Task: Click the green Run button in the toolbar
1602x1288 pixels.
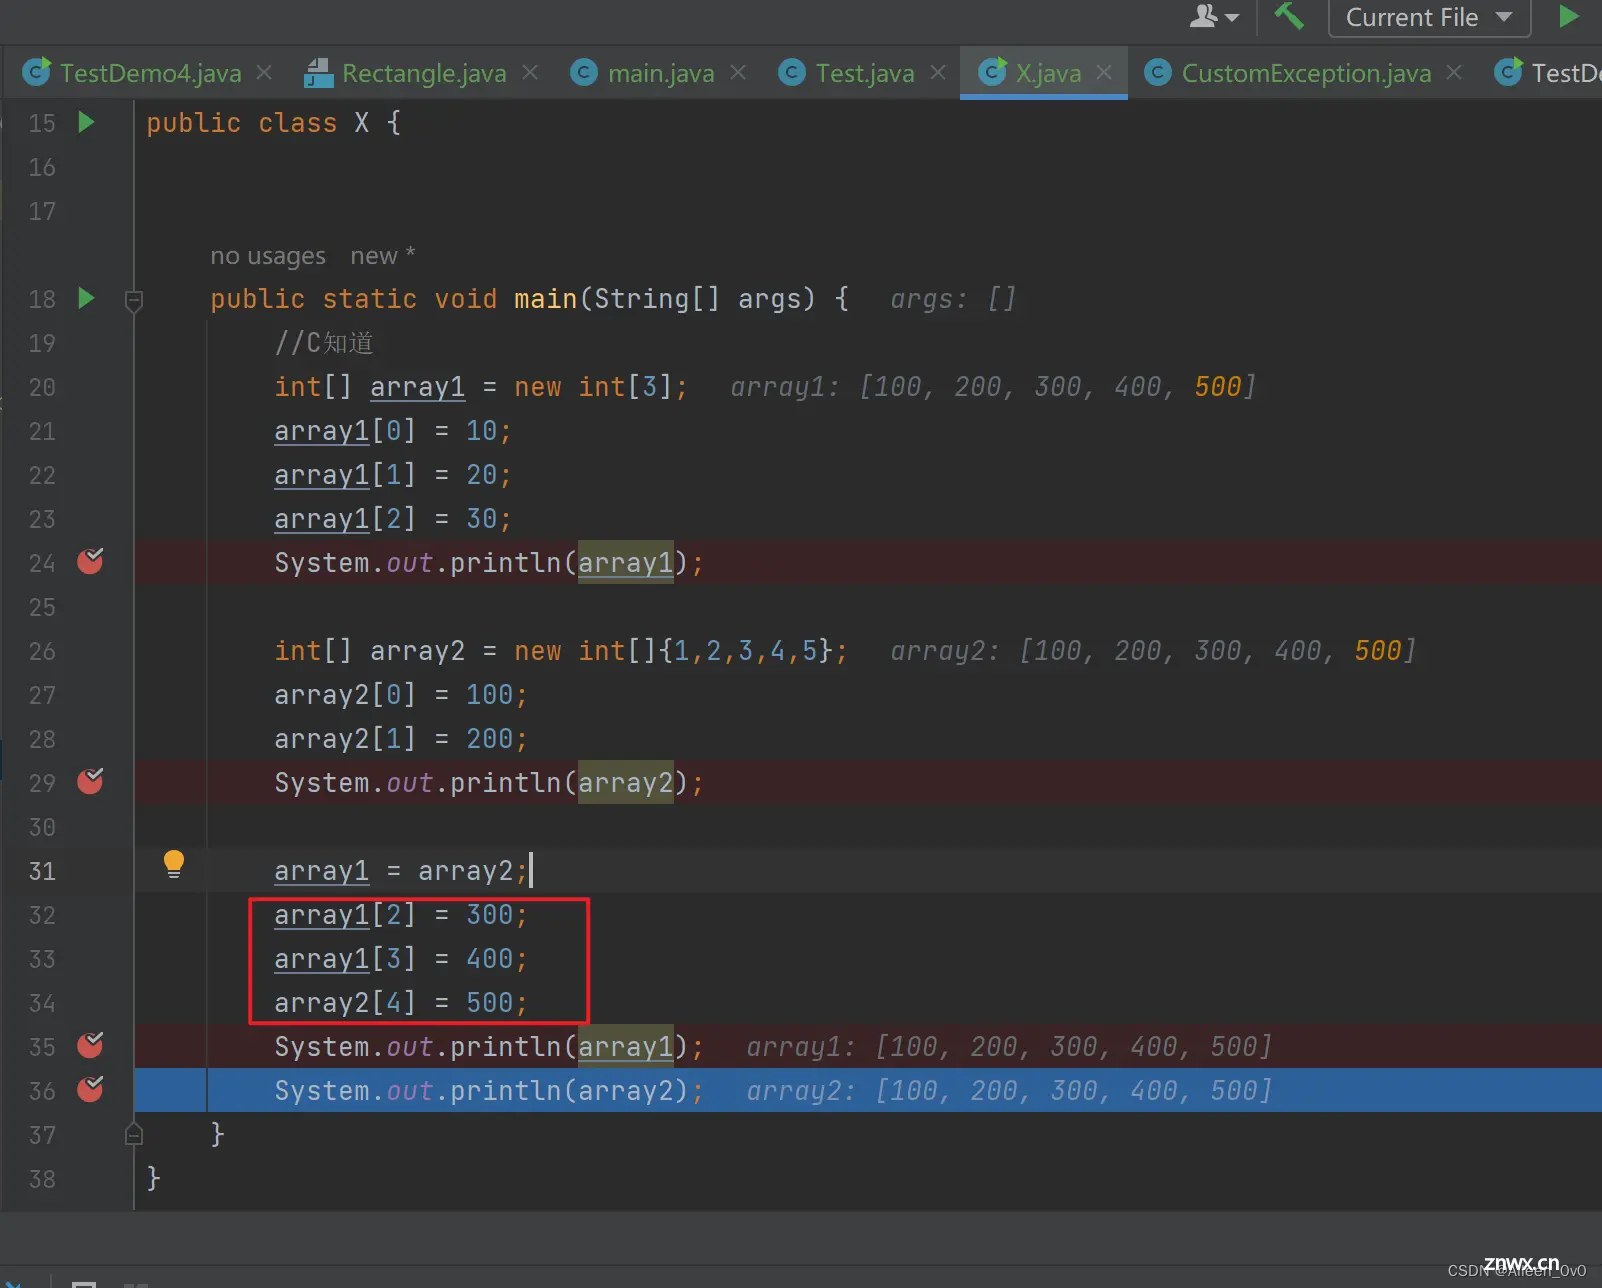Action: click(x=1568, y=16)
